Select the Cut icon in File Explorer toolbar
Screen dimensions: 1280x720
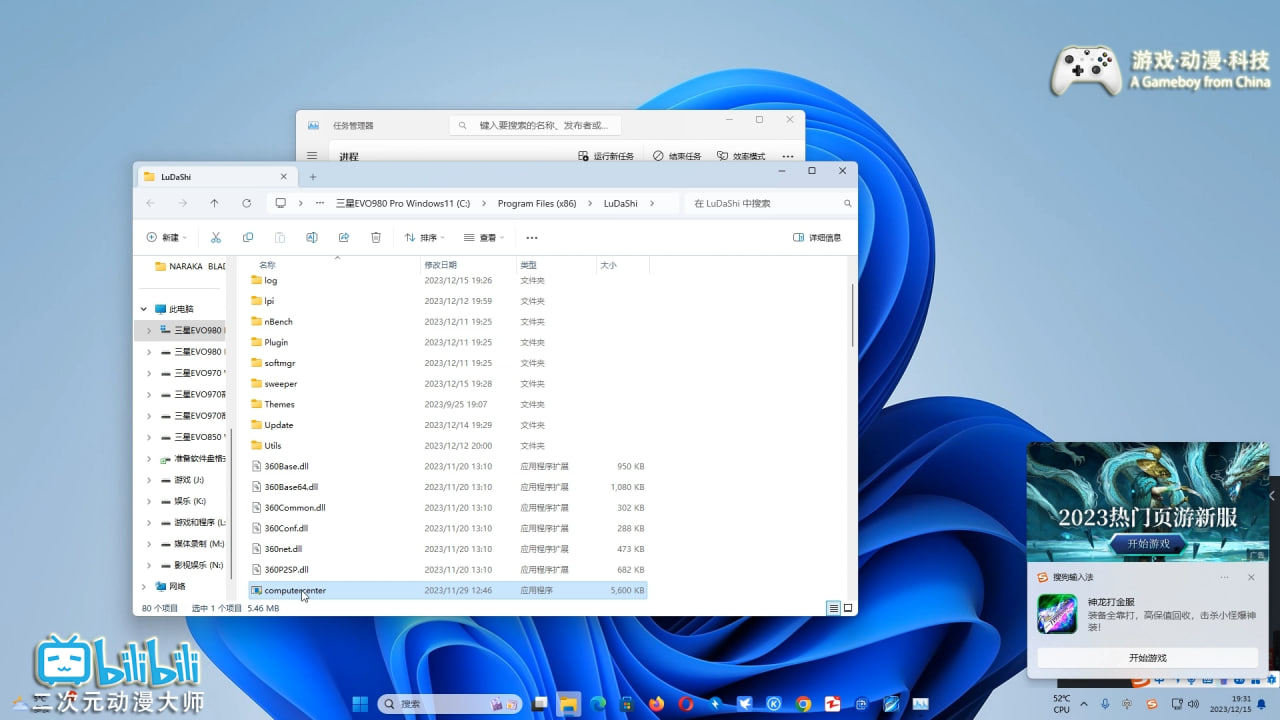click(x=216, y=237)
